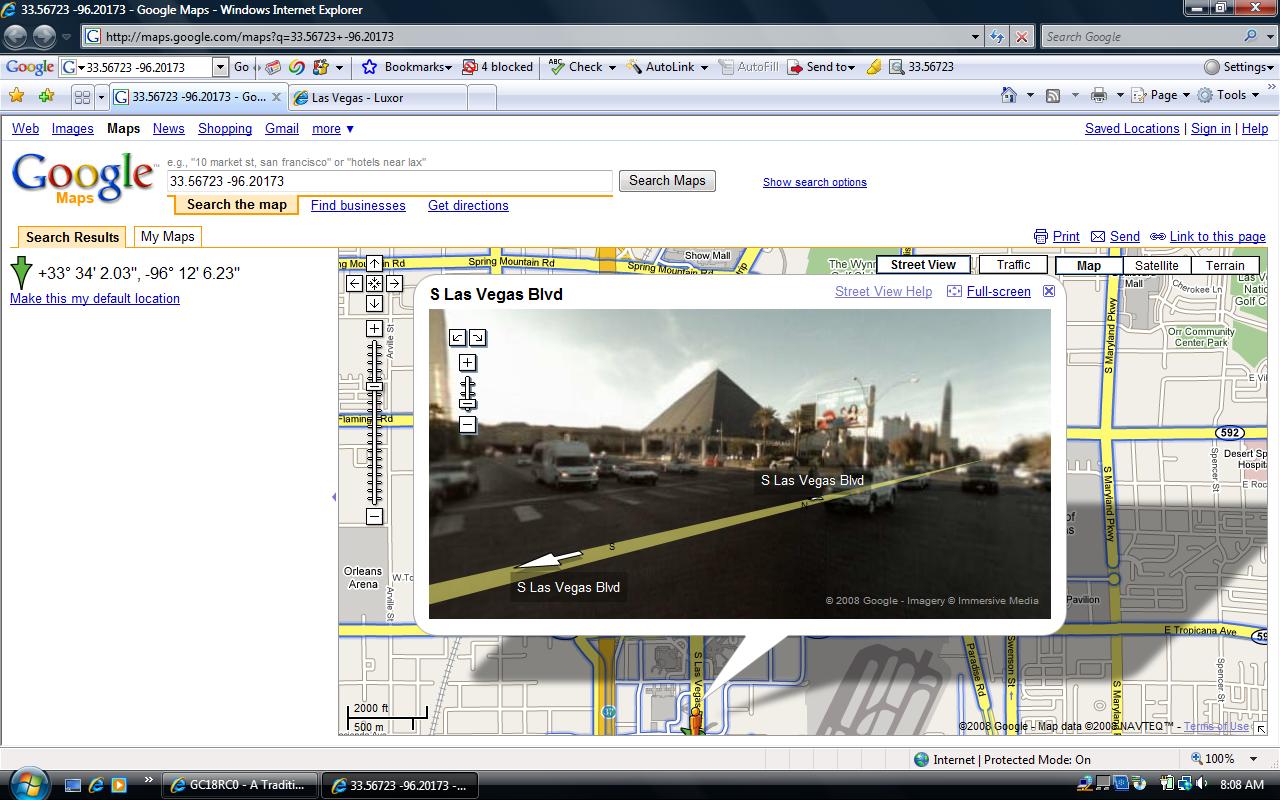
Task: Click the Google Maps search input field
Action: pyautogui.click(x=390, y=181)
